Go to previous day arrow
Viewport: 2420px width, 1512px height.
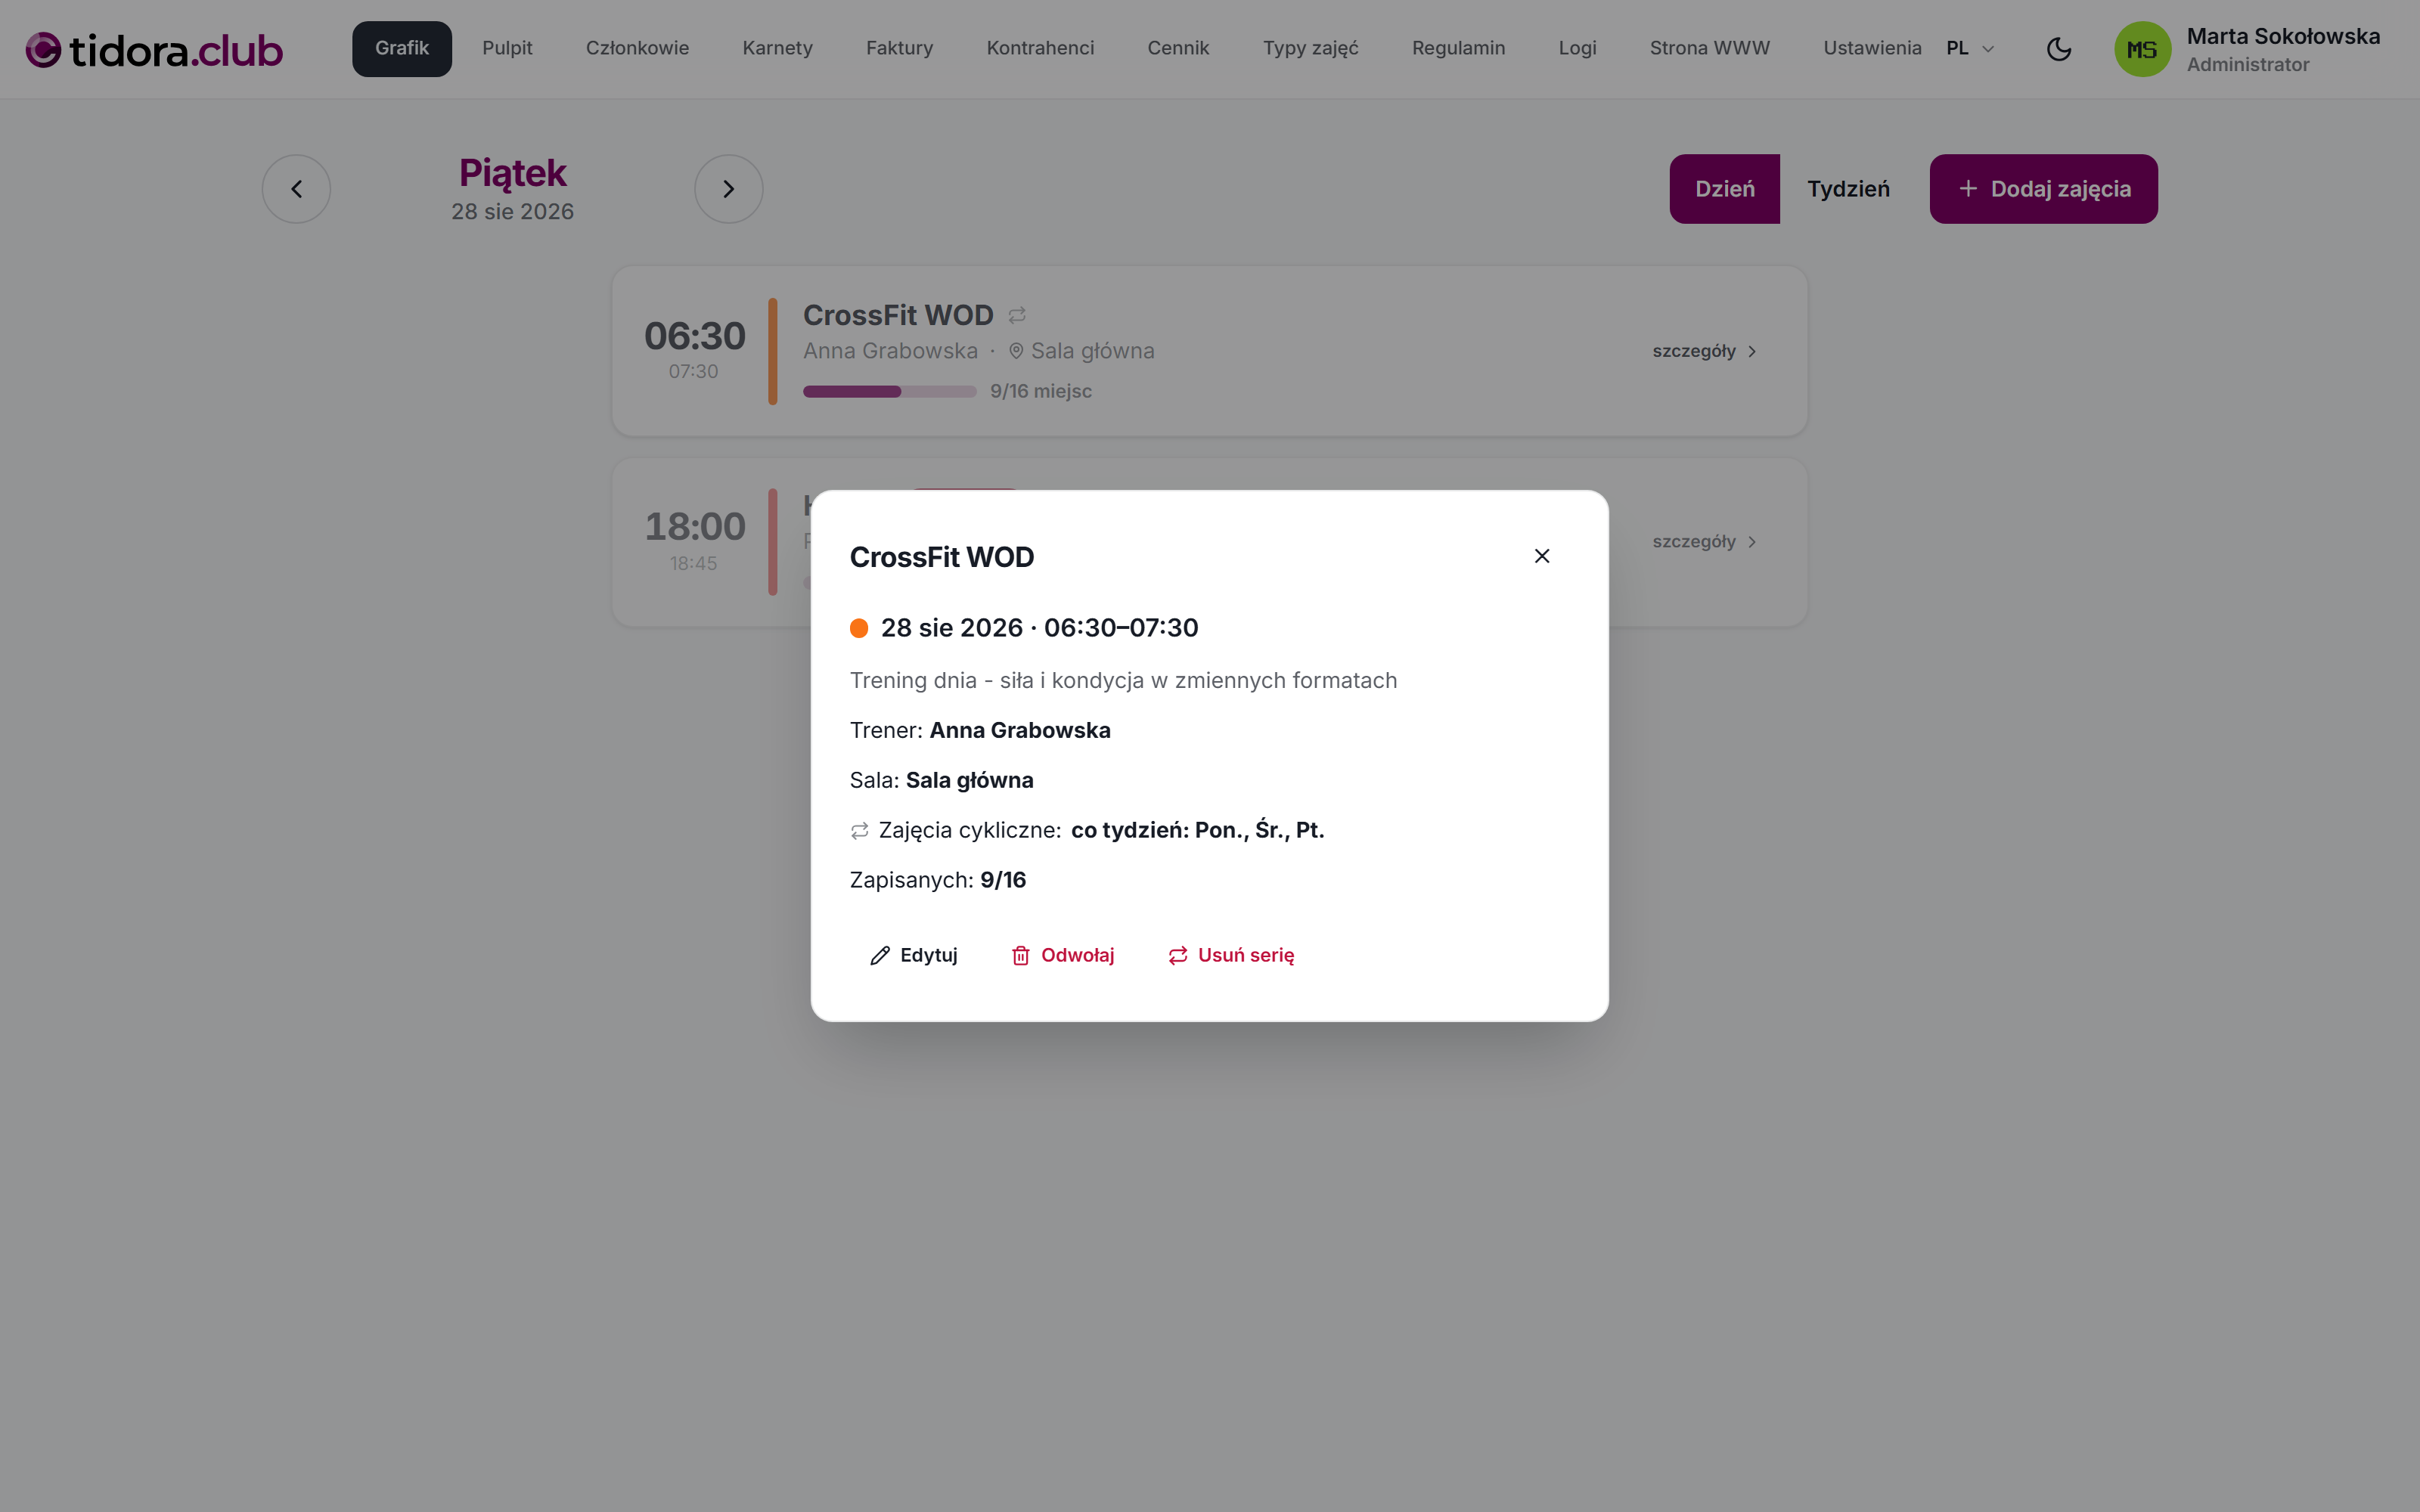coord(296,189)
